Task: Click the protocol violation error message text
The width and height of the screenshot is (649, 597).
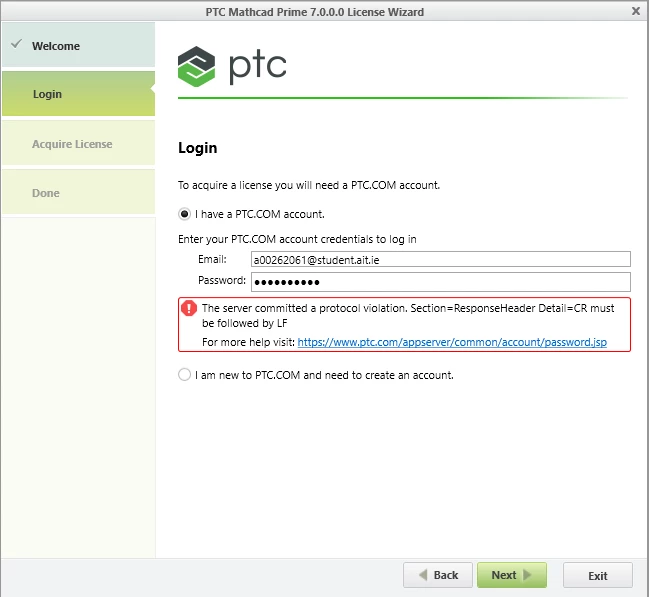Action: pos(408,315)
